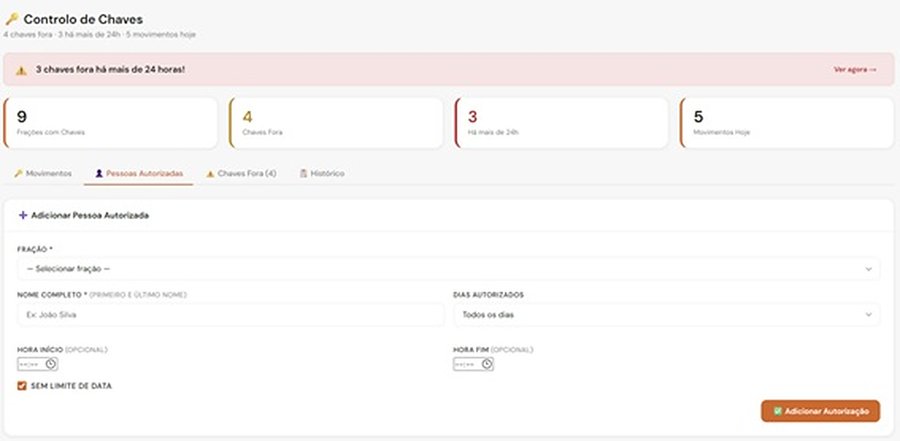This screenshot has width=900, height=441.
Task: Click the Hora Fim time field
Action: (474, 364)
